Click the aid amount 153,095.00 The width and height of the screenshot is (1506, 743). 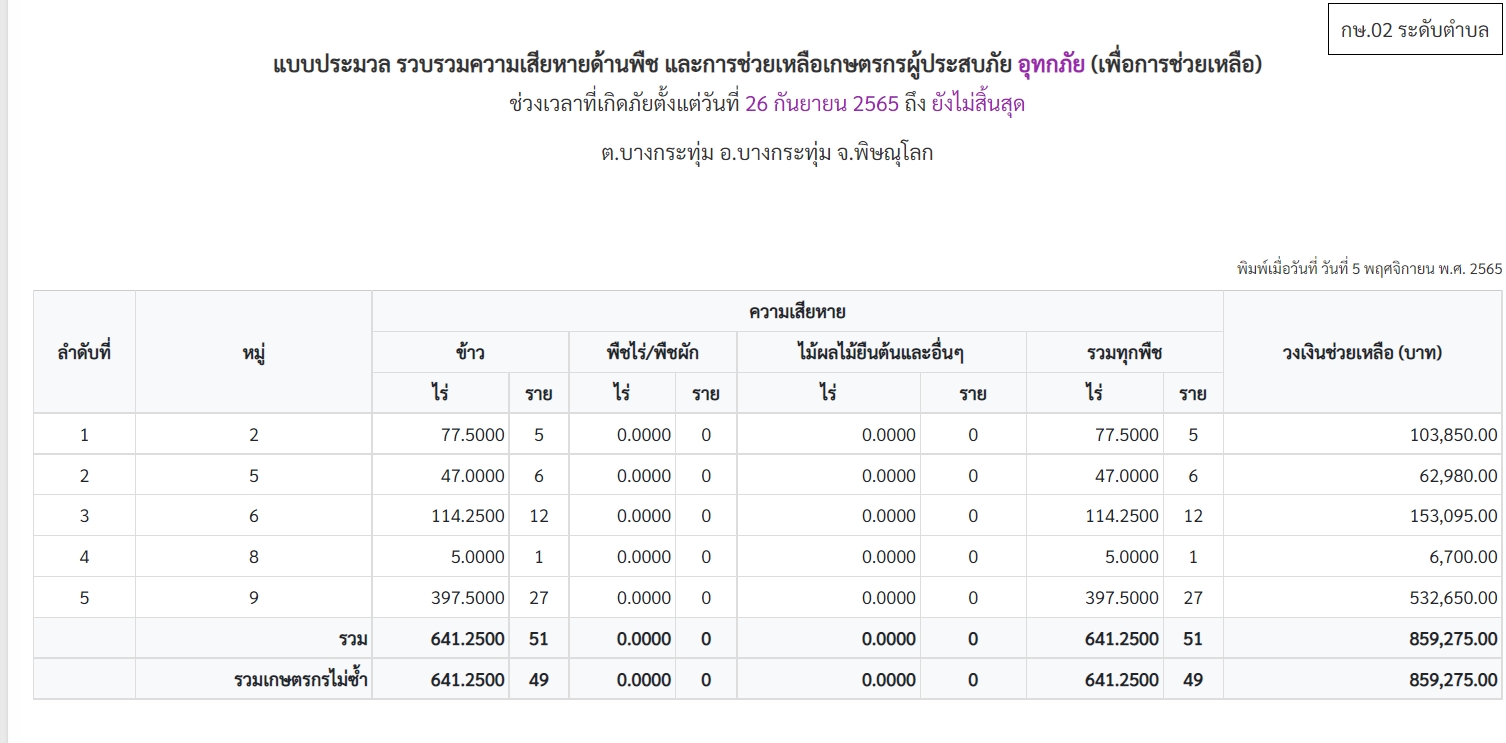coord(1455,516)
